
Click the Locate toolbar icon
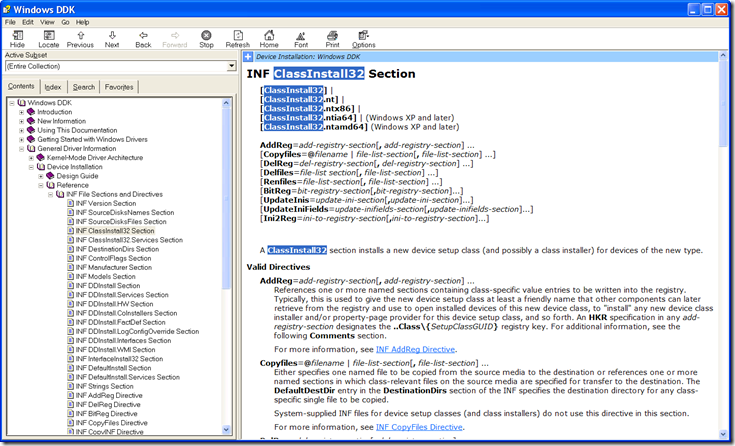48,37
